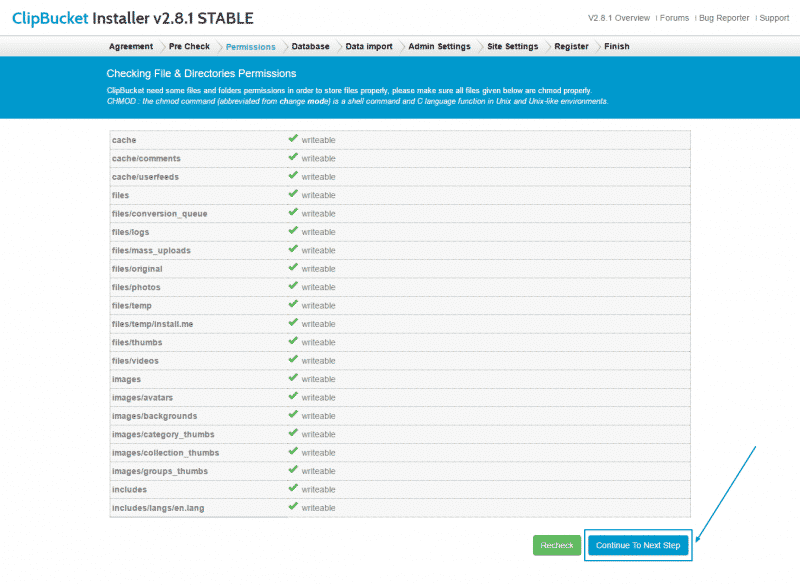
Task: Go to the Agreement step tab
Action: [130, 47]
